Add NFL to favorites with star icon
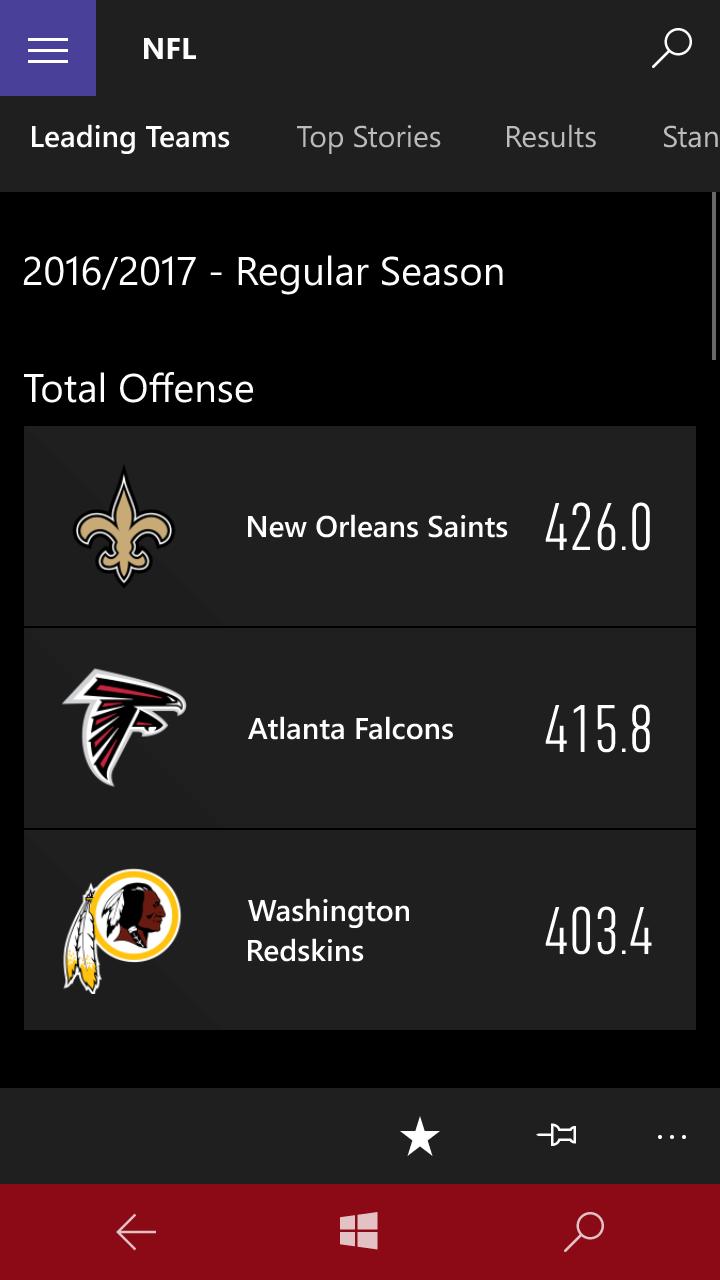Viewport: 720px width, 1280px height. coord(420,1136)
